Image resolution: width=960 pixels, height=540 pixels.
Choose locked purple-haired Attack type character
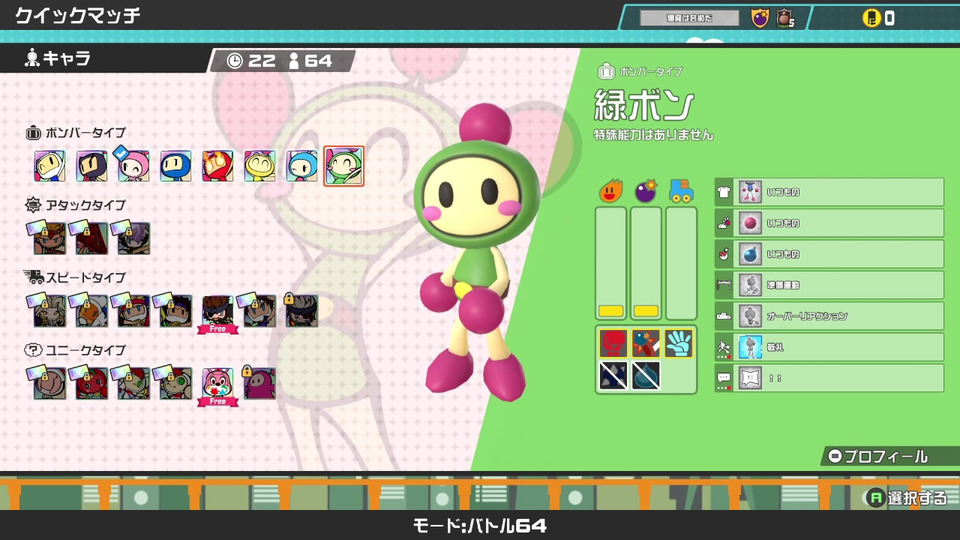(133, 238)
